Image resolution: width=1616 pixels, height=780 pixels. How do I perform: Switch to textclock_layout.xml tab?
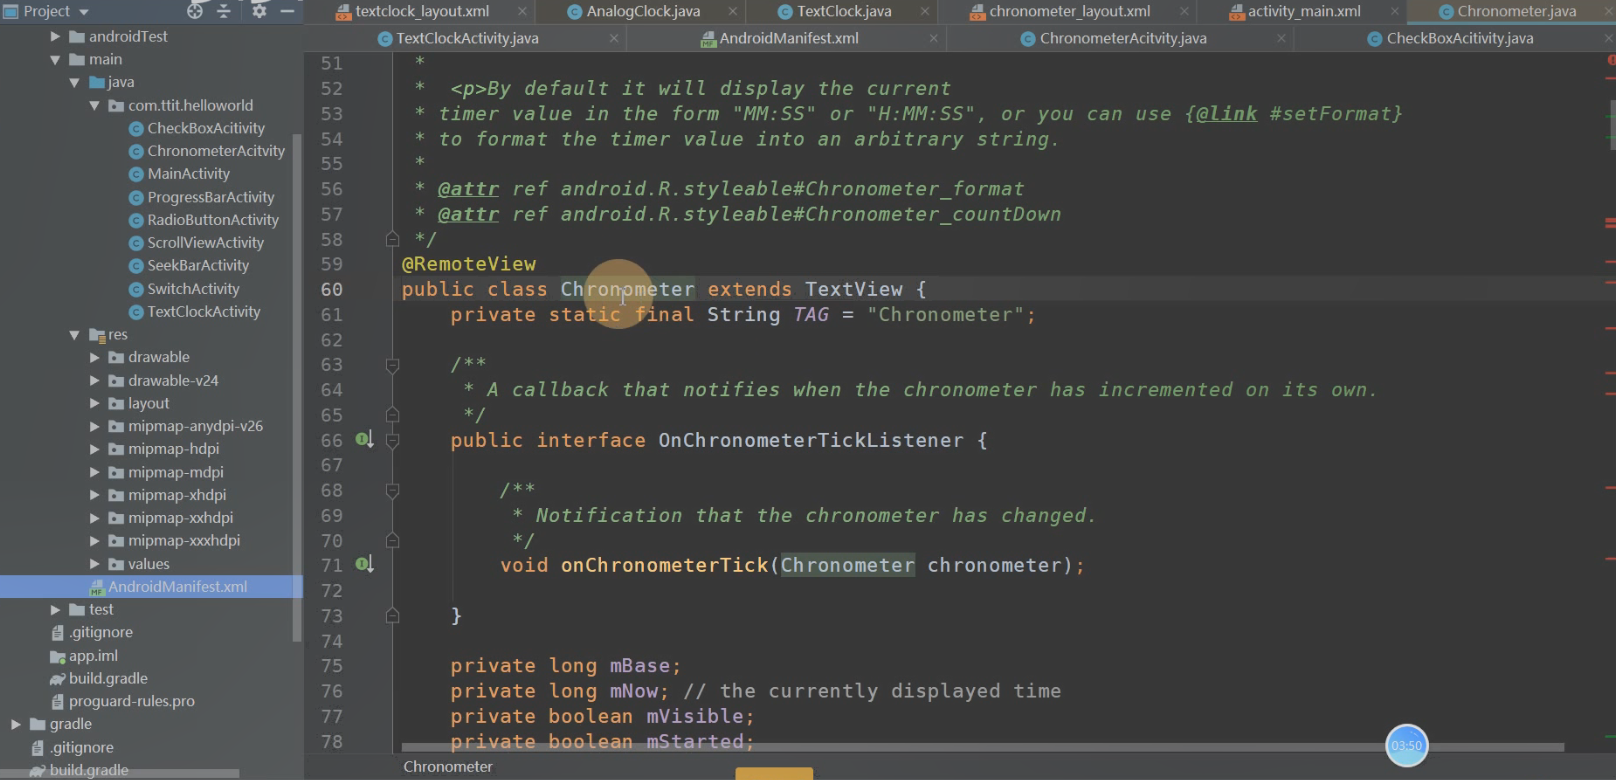click(x=422, y=11)
